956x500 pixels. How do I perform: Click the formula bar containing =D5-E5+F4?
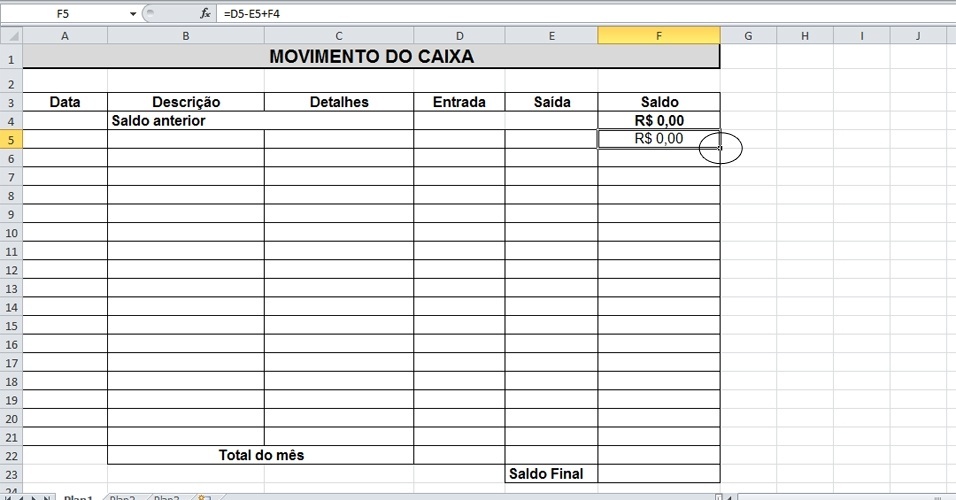pyautogui.click(x=585, y=13)
